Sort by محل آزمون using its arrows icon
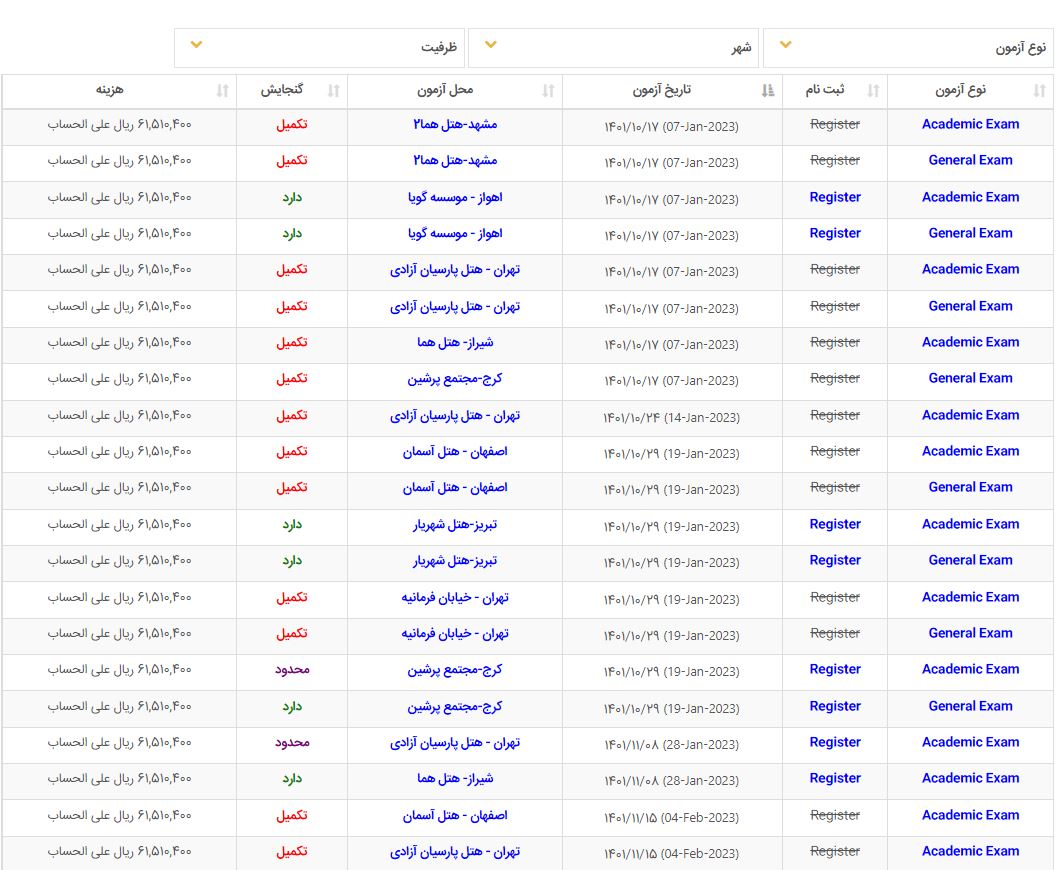The width and height of the screenshot is (1056, 870). (547, 91)
